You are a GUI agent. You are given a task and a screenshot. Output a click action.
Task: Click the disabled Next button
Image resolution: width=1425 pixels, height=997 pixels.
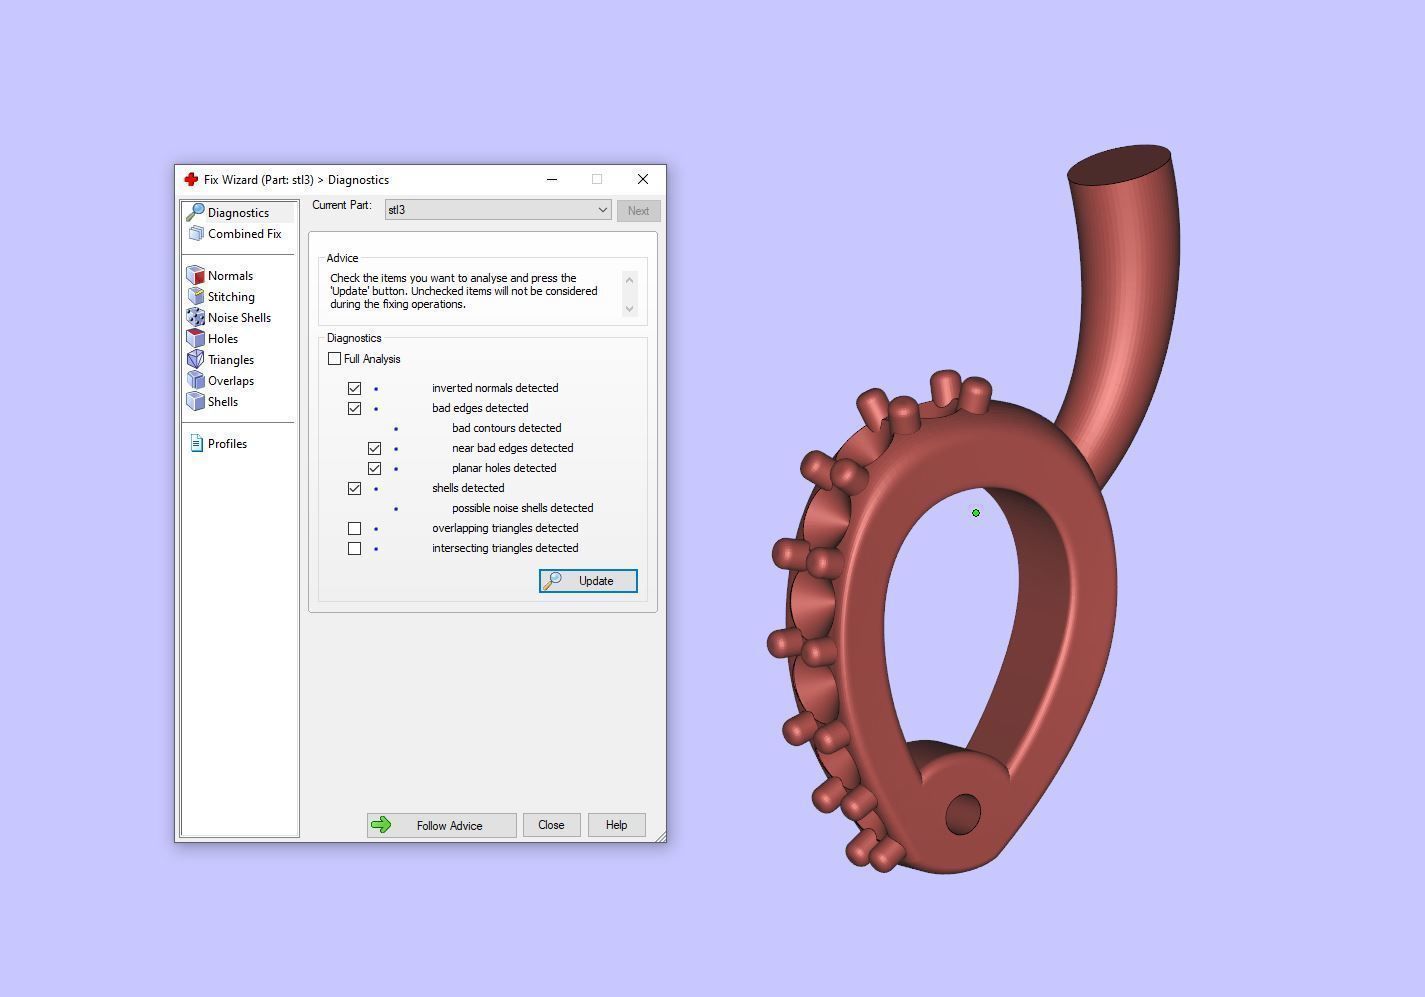coord(638,211)
